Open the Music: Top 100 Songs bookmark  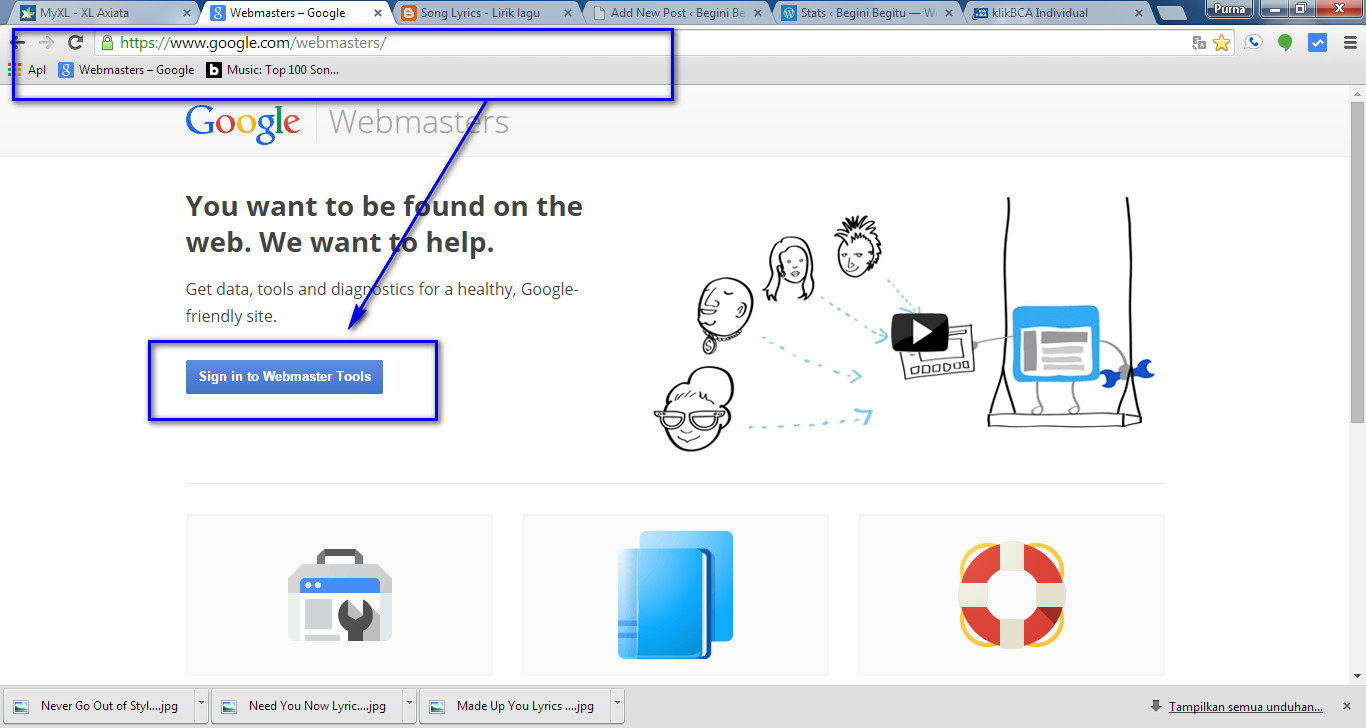click(272, 70)
